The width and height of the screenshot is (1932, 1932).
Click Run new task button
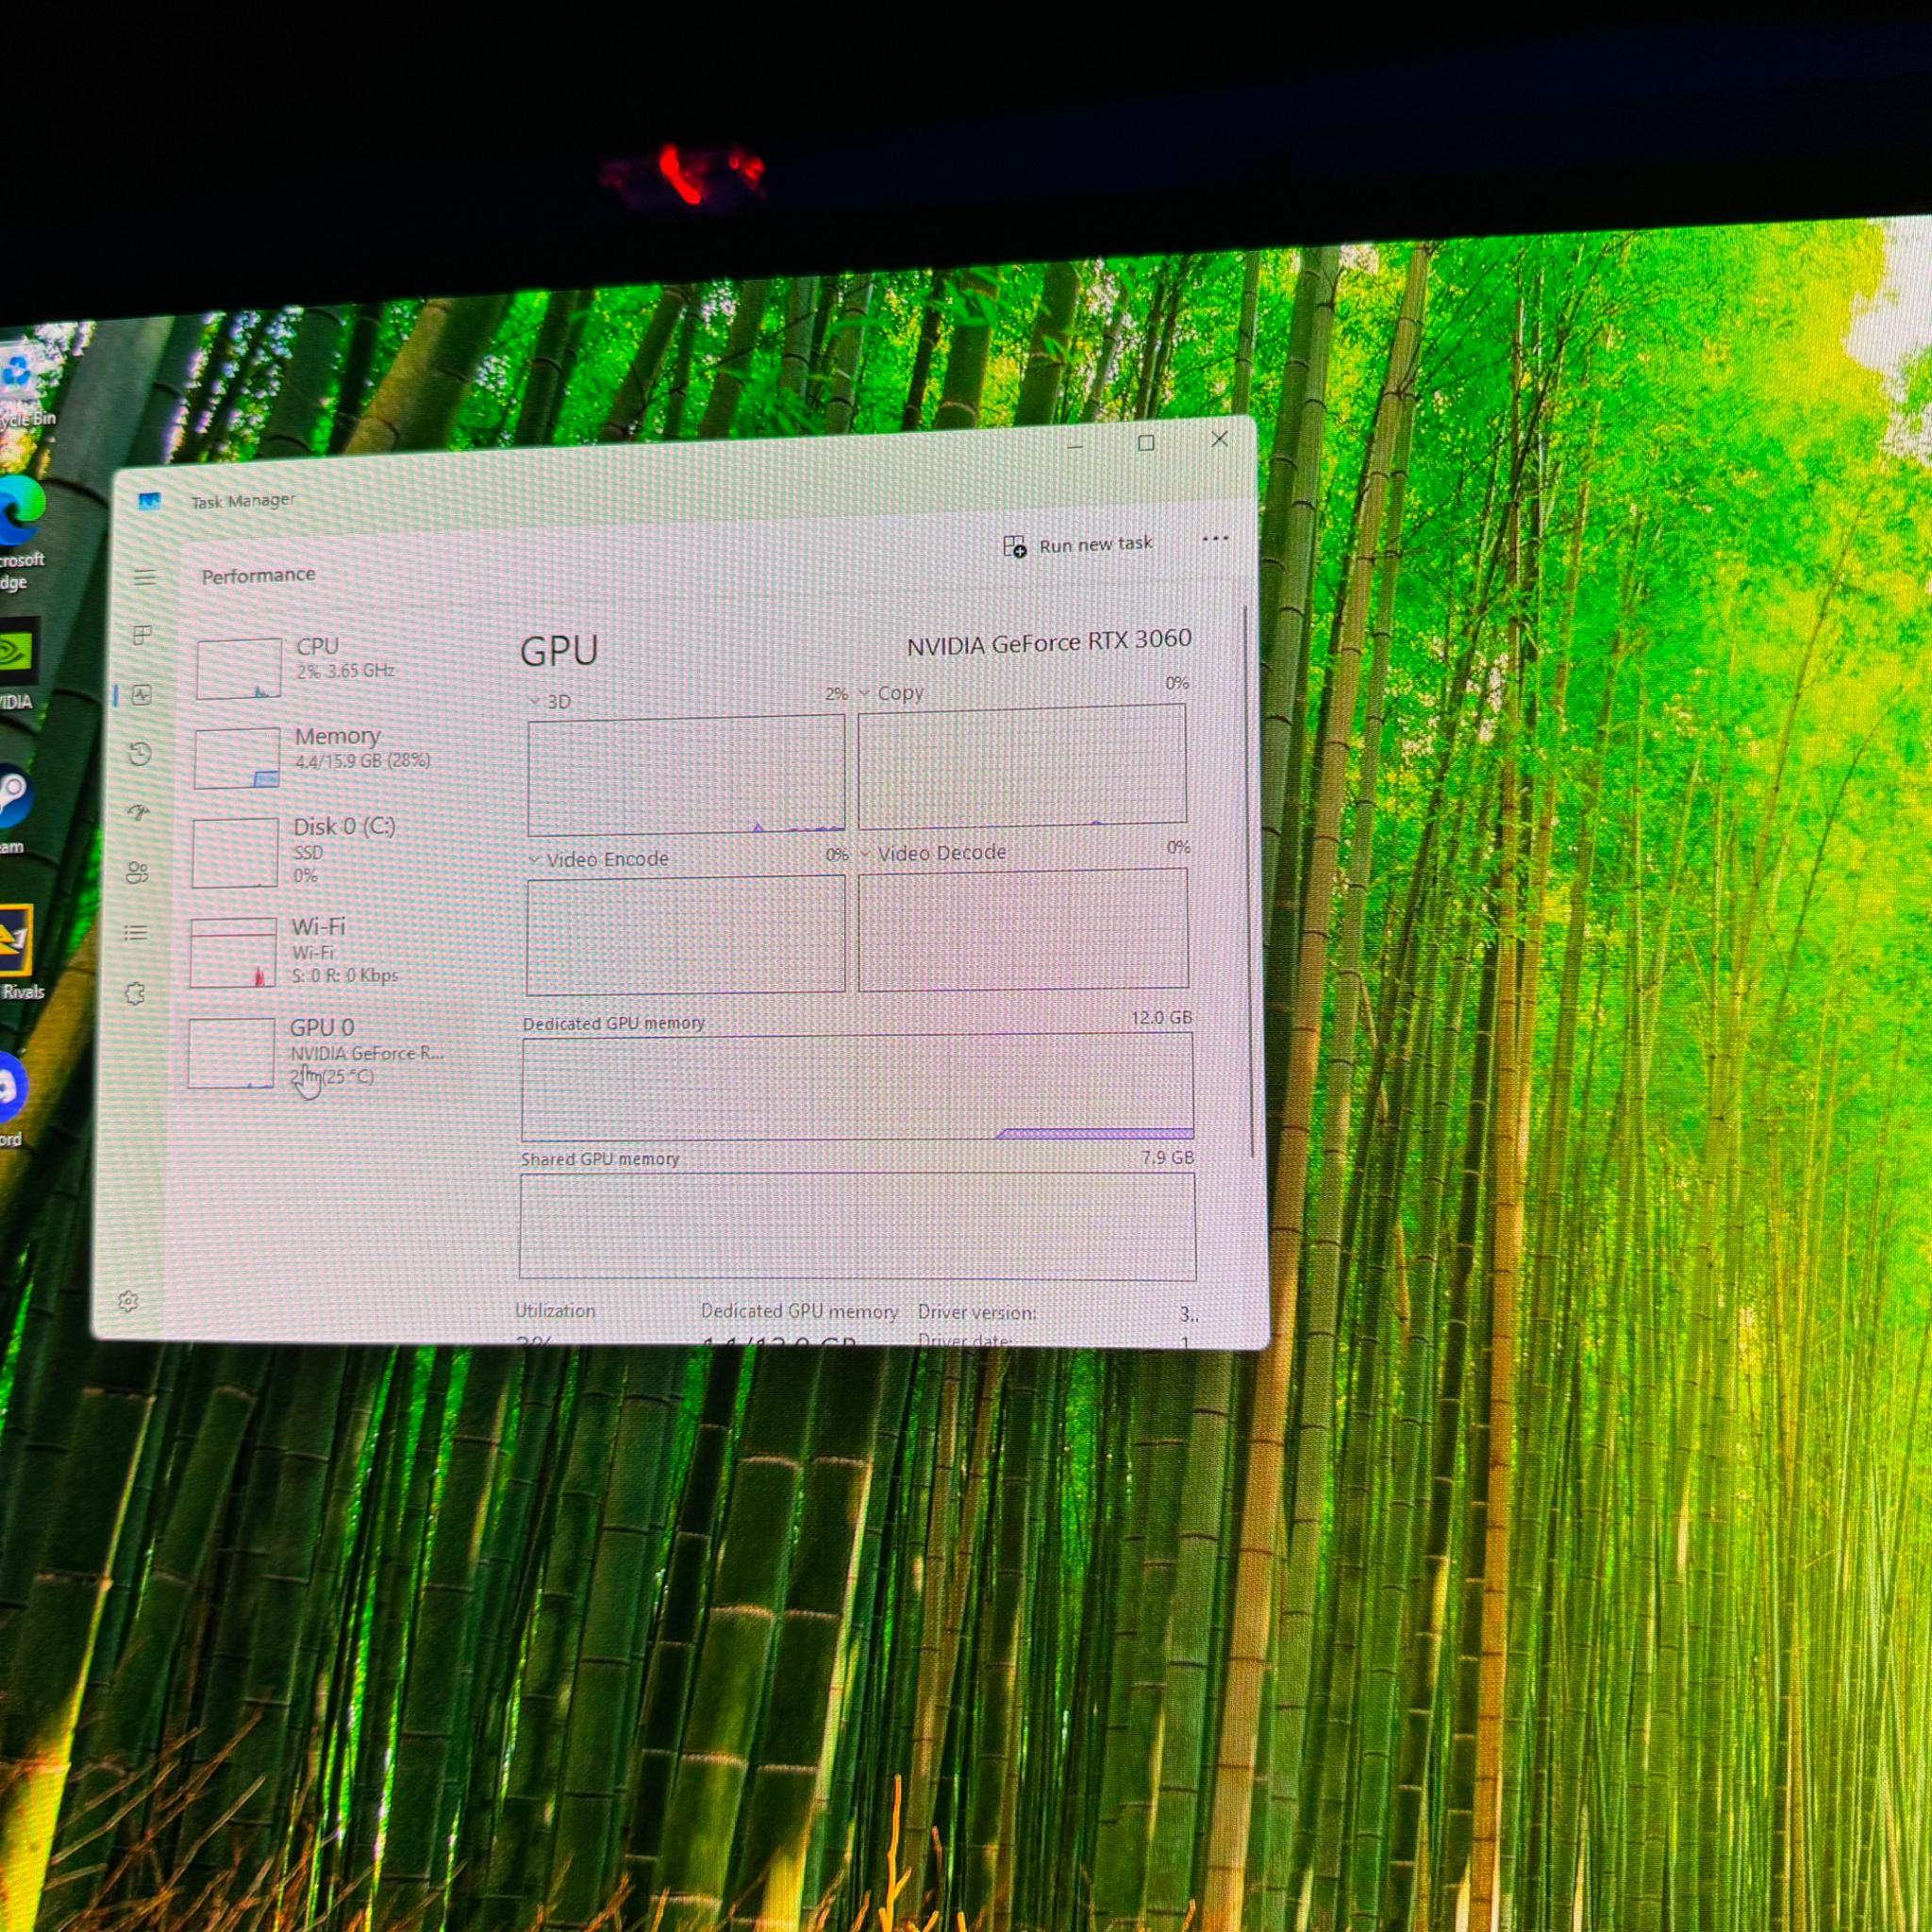click(1078, 545)
